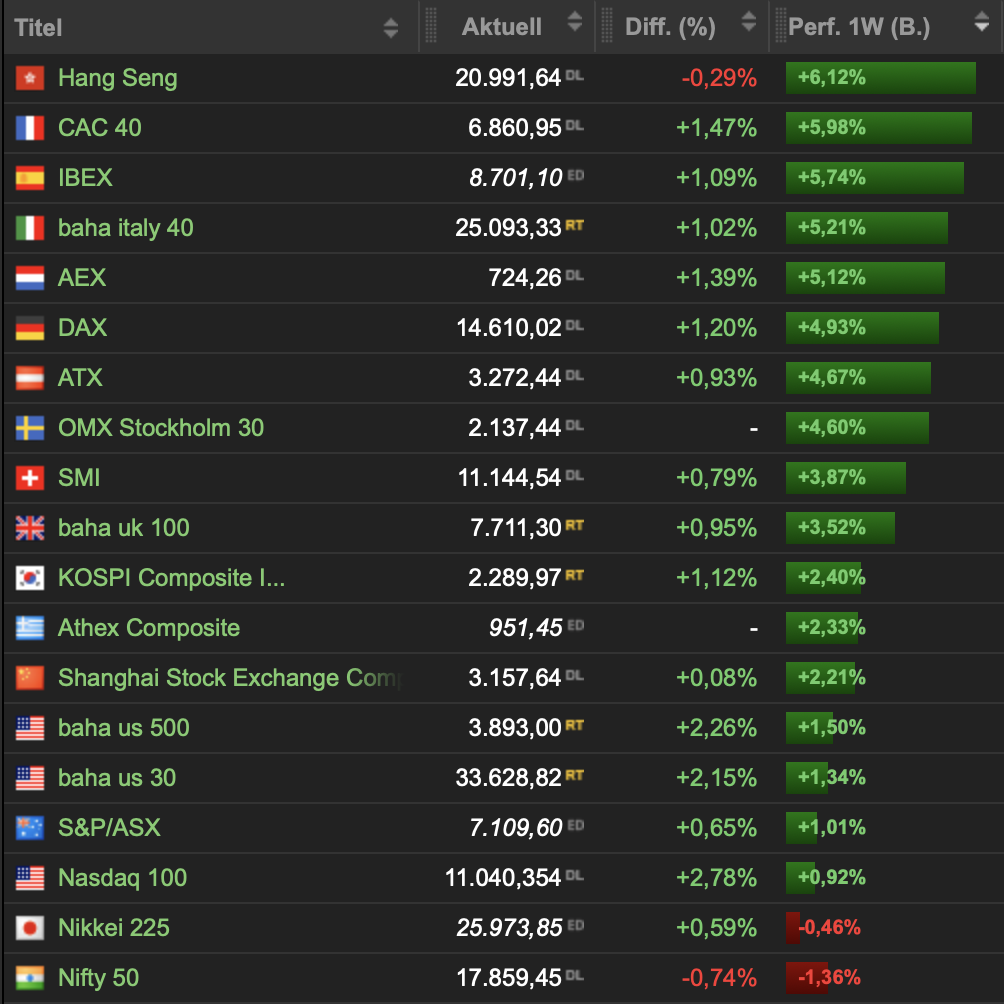Open the Shanghai Stock Exchange Composite link
This screenshot has width=1004, height=1004.
(230, 677)
